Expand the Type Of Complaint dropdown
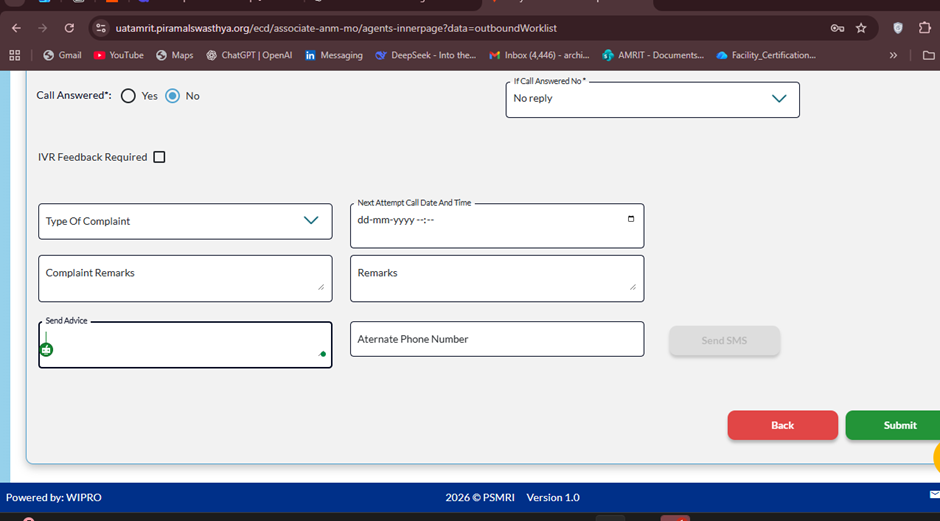 click(x=185, y=221)
